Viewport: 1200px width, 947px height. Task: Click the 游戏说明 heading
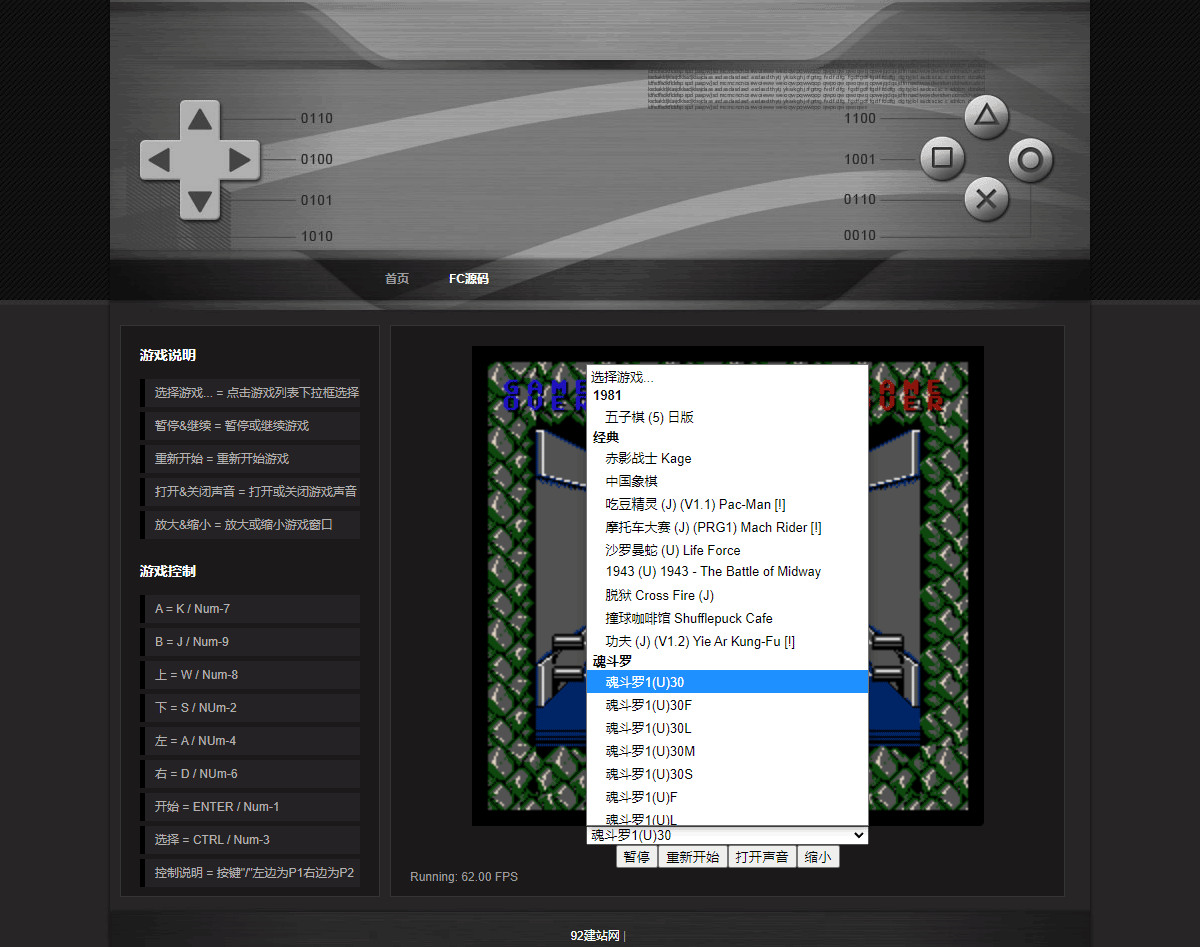(168, 355)
